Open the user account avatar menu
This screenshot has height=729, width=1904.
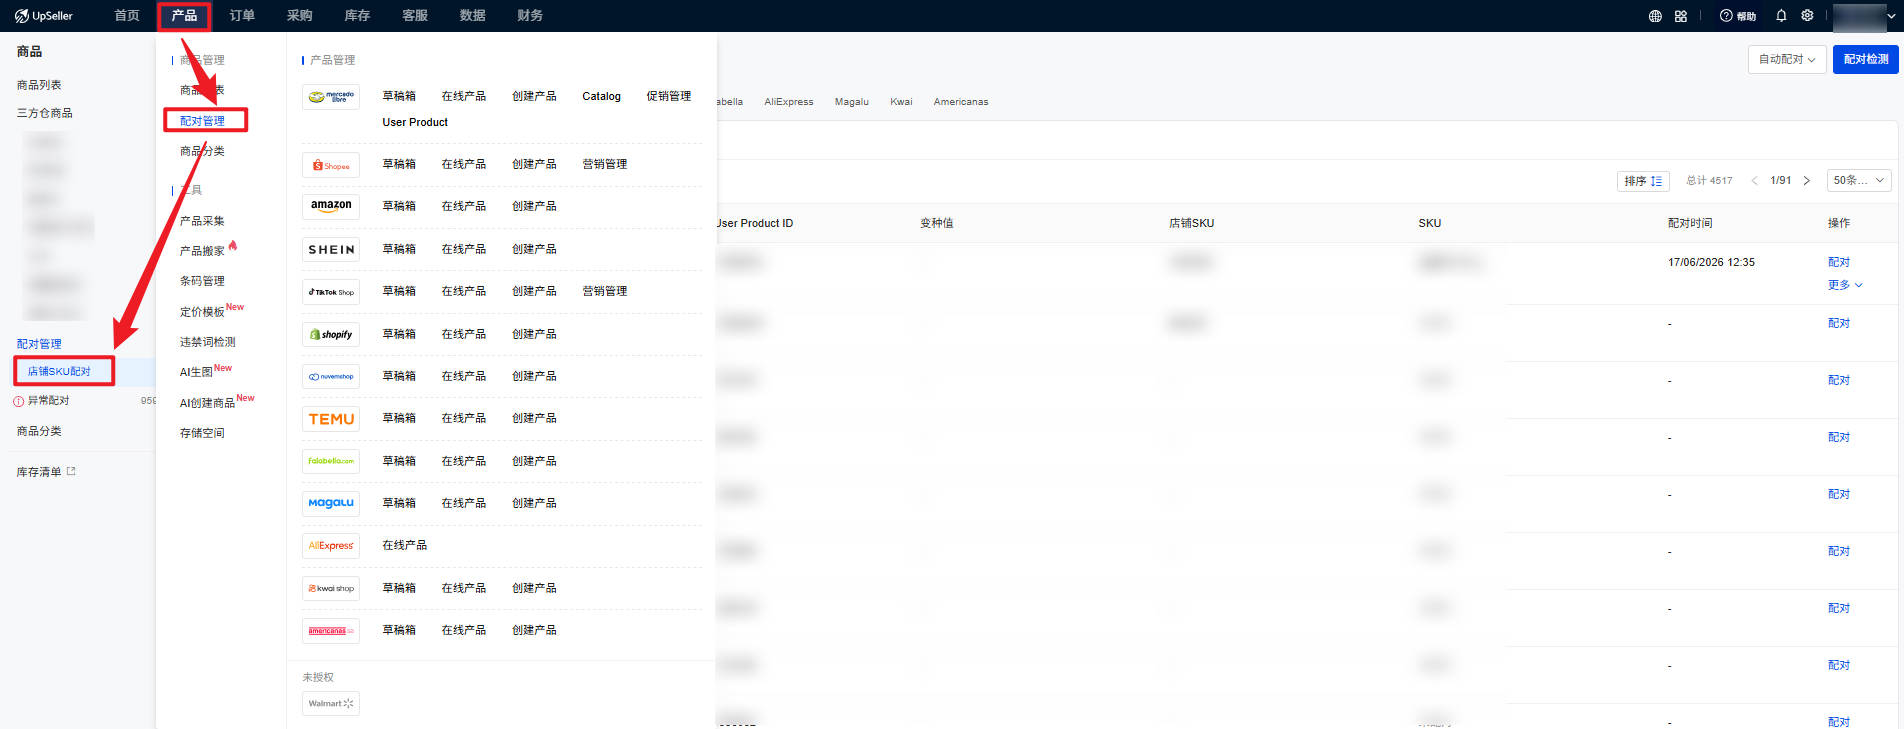point(1864,17)
